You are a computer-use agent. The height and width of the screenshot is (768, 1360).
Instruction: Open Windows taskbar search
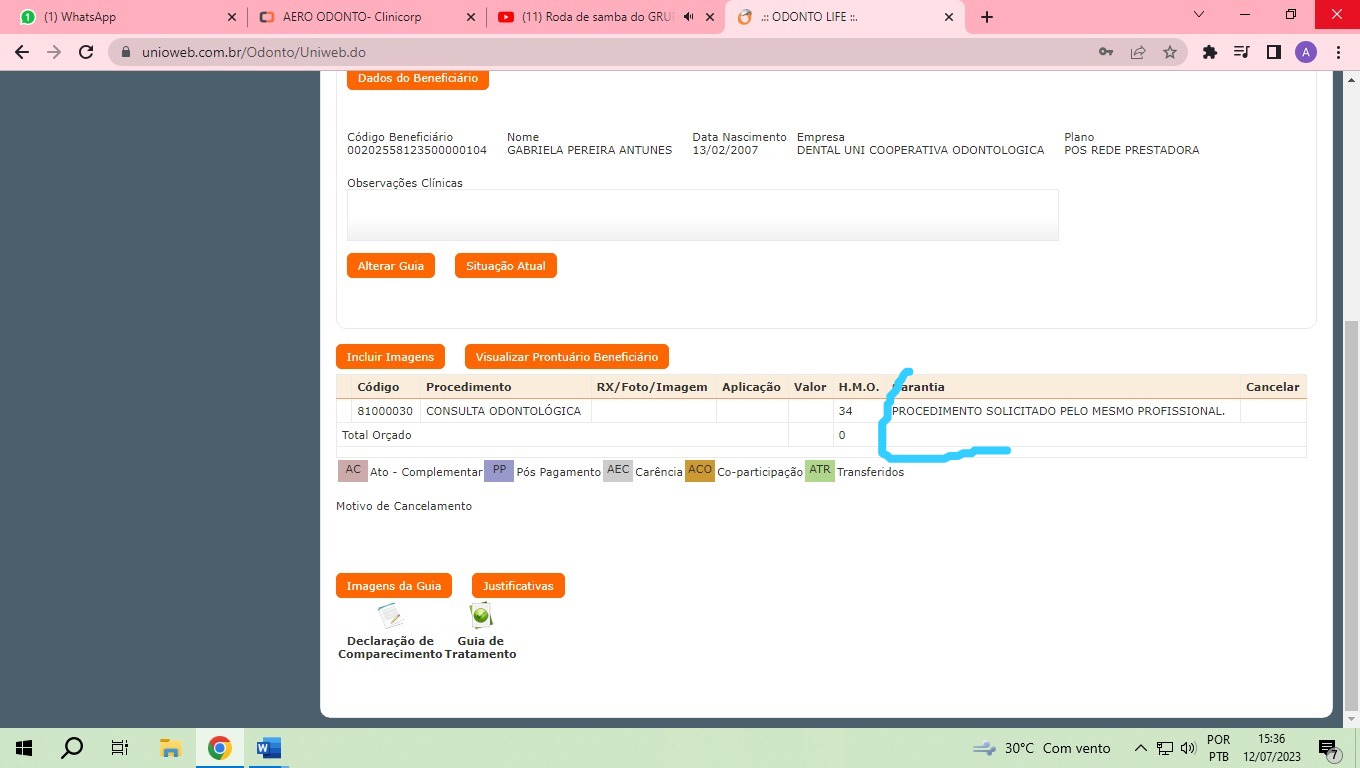tap(72, 748)
